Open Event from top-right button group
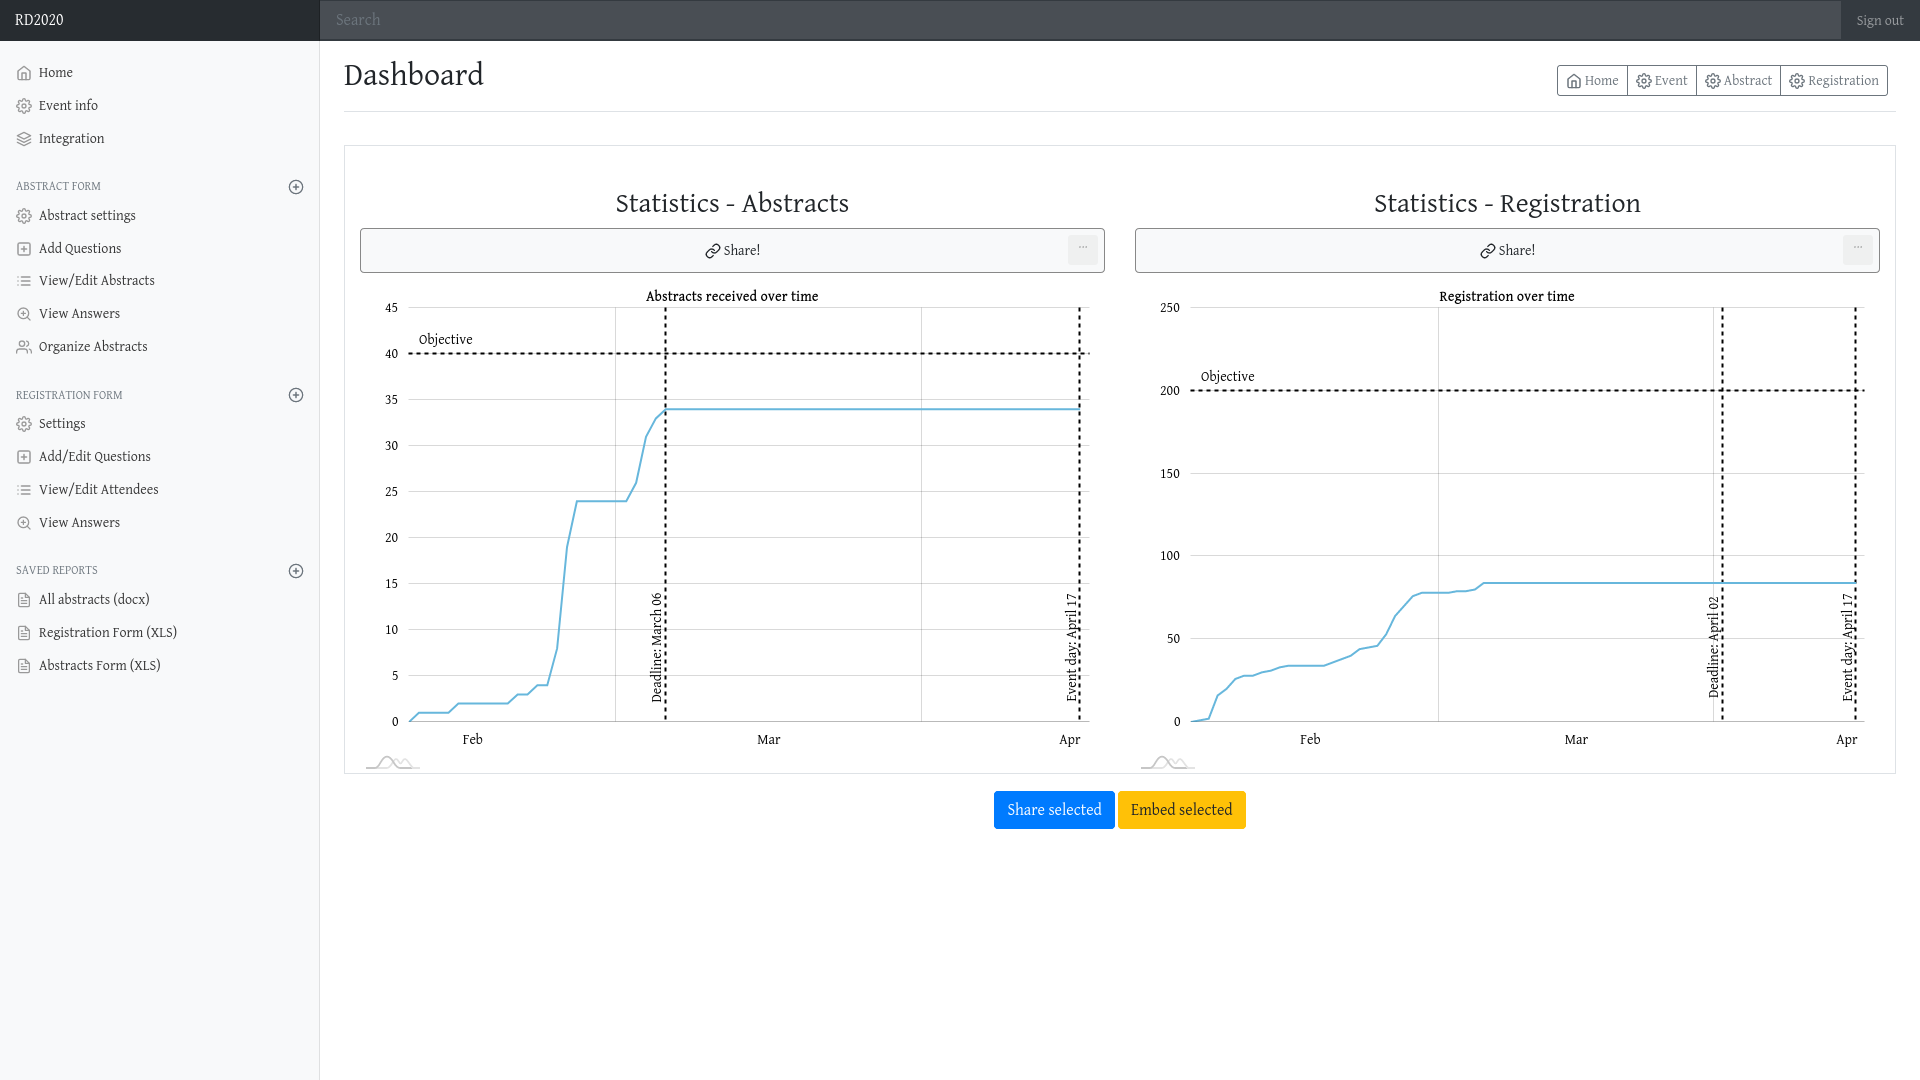Viewport: 1920px width, 1080px height. (x=1662, y=81)
